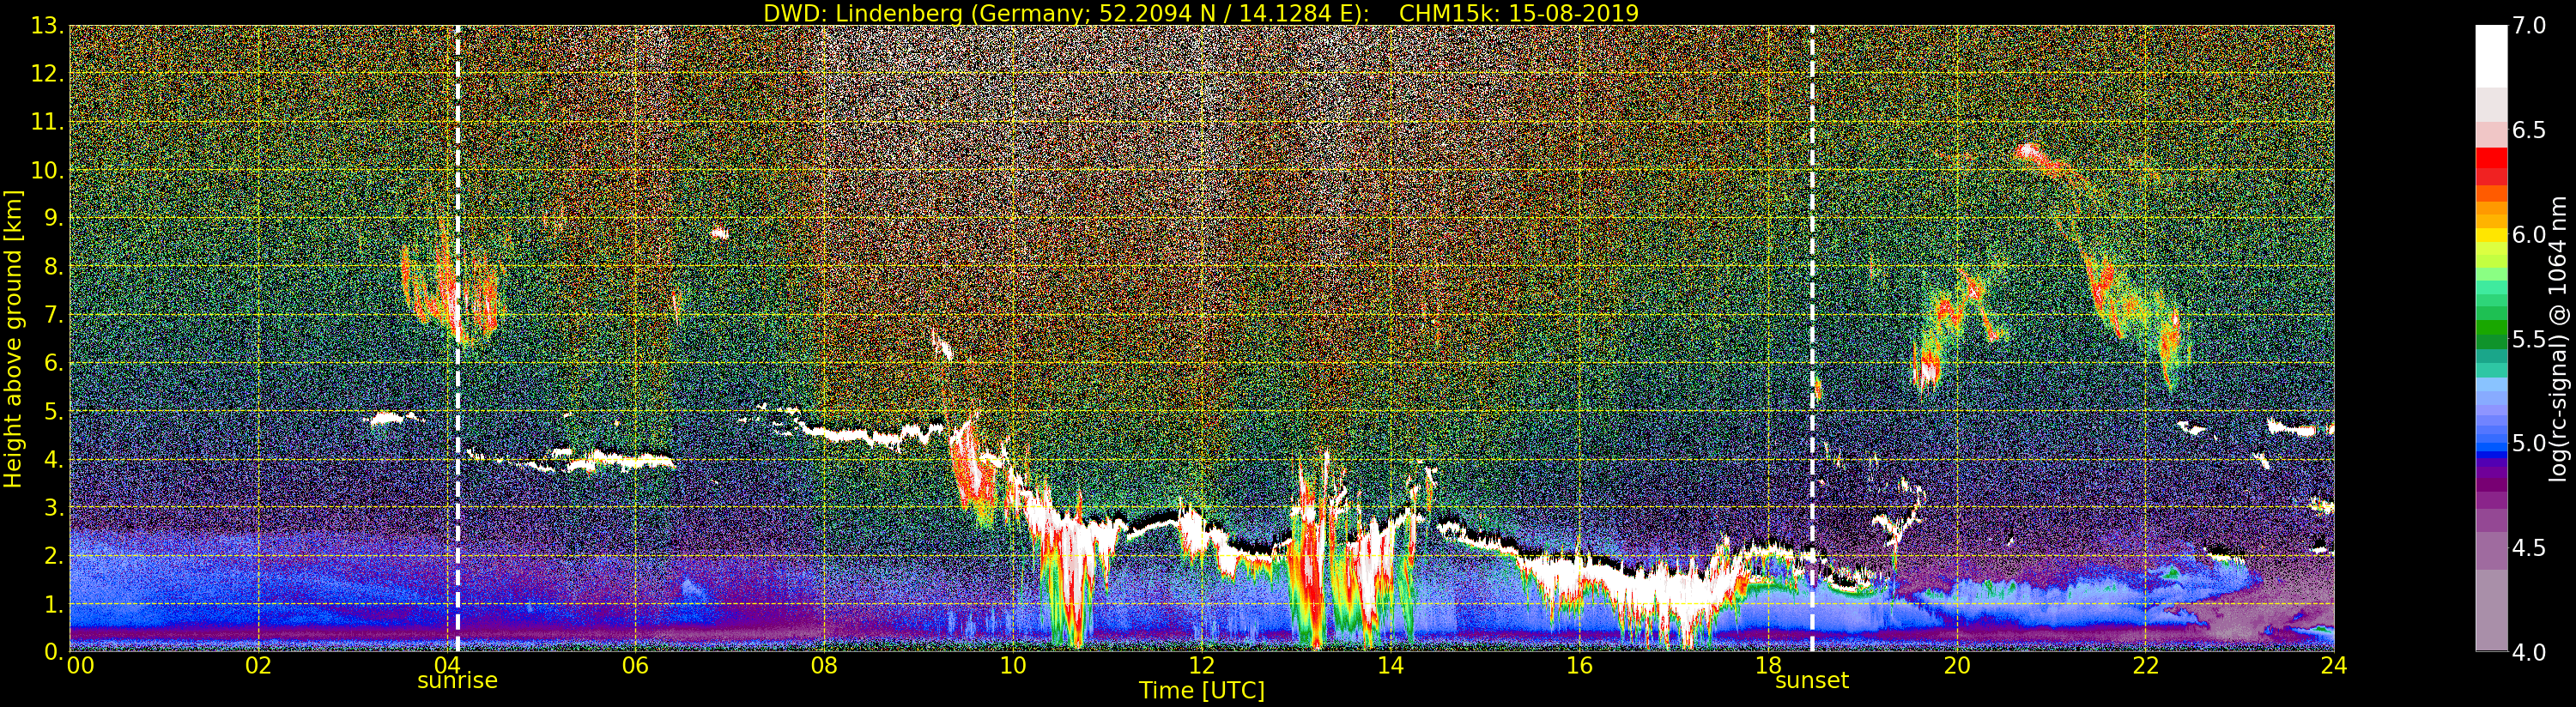The width and height of the screenshot is (2576, 707).
Task: Click the colorbar value label '7.0'
Action: [x=2529, y=26]
